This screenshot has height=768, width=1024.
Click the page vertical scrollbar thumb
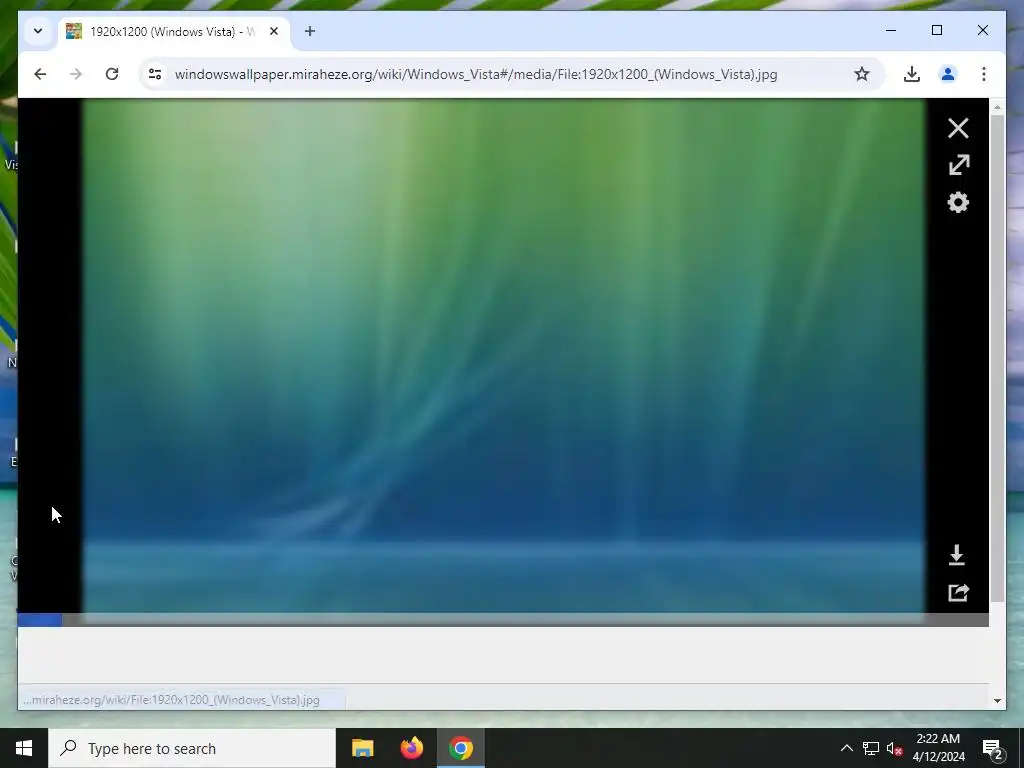(997, 358)
